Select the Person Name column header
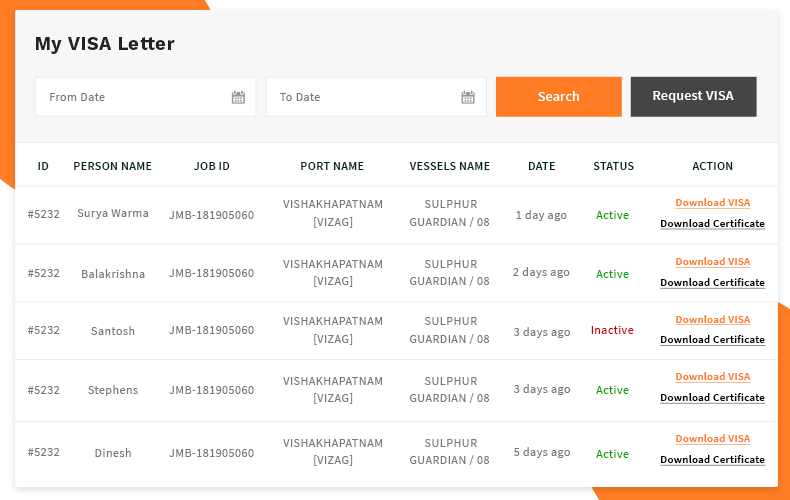The height and width of the screenshot is (500, 790). (113, 166)
